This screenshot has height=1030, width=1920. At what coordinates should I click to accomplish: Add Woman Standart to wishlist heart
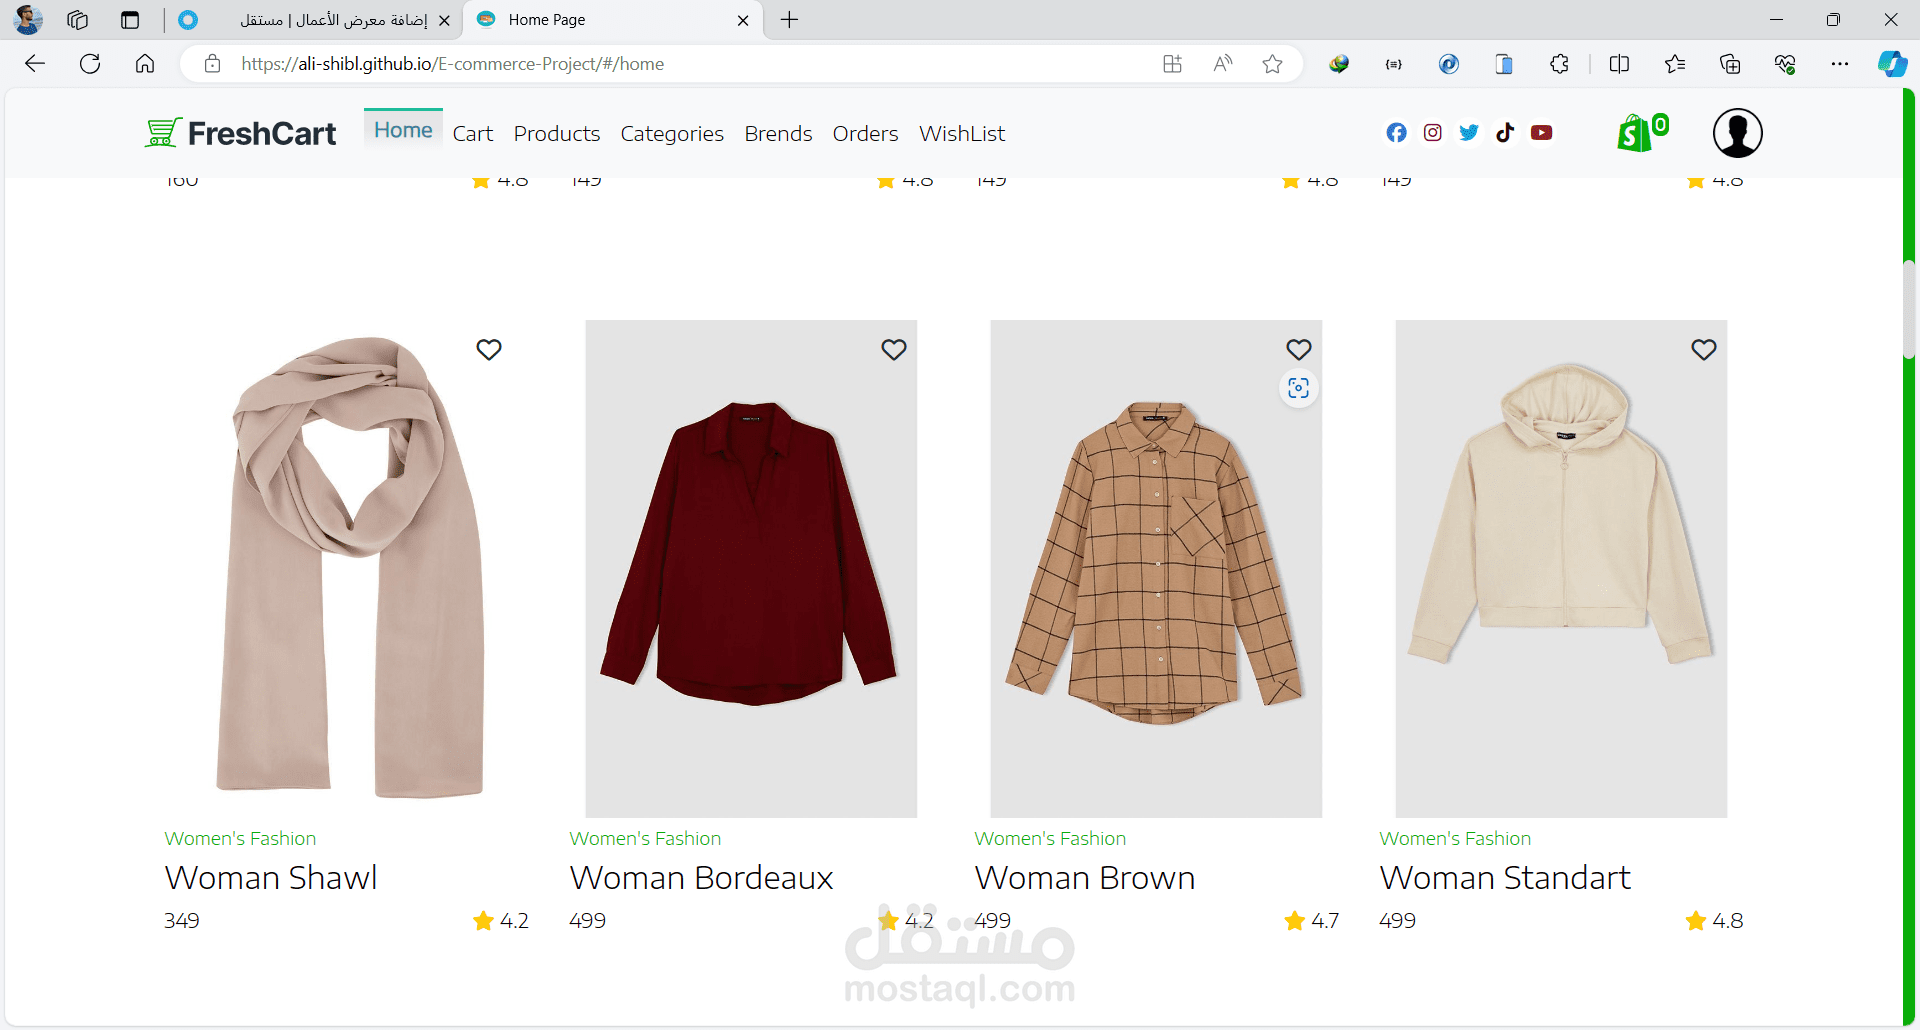tap(1704, 350)
